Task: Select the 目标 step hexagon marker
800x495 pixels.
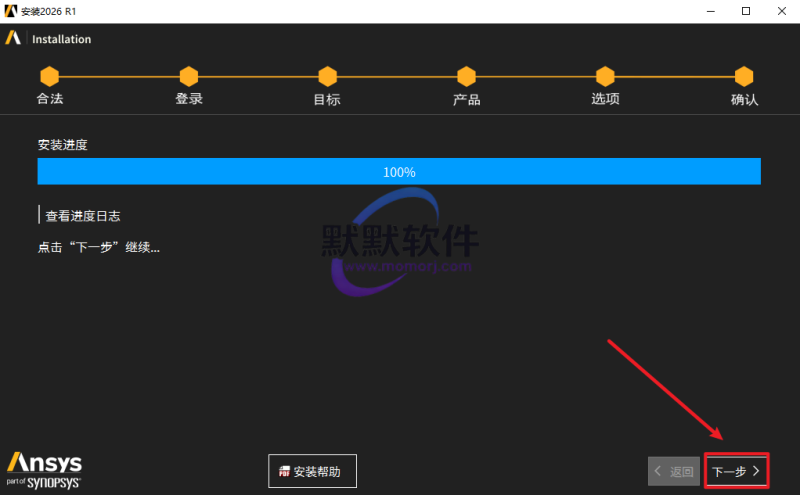Action: click(327, 77)
